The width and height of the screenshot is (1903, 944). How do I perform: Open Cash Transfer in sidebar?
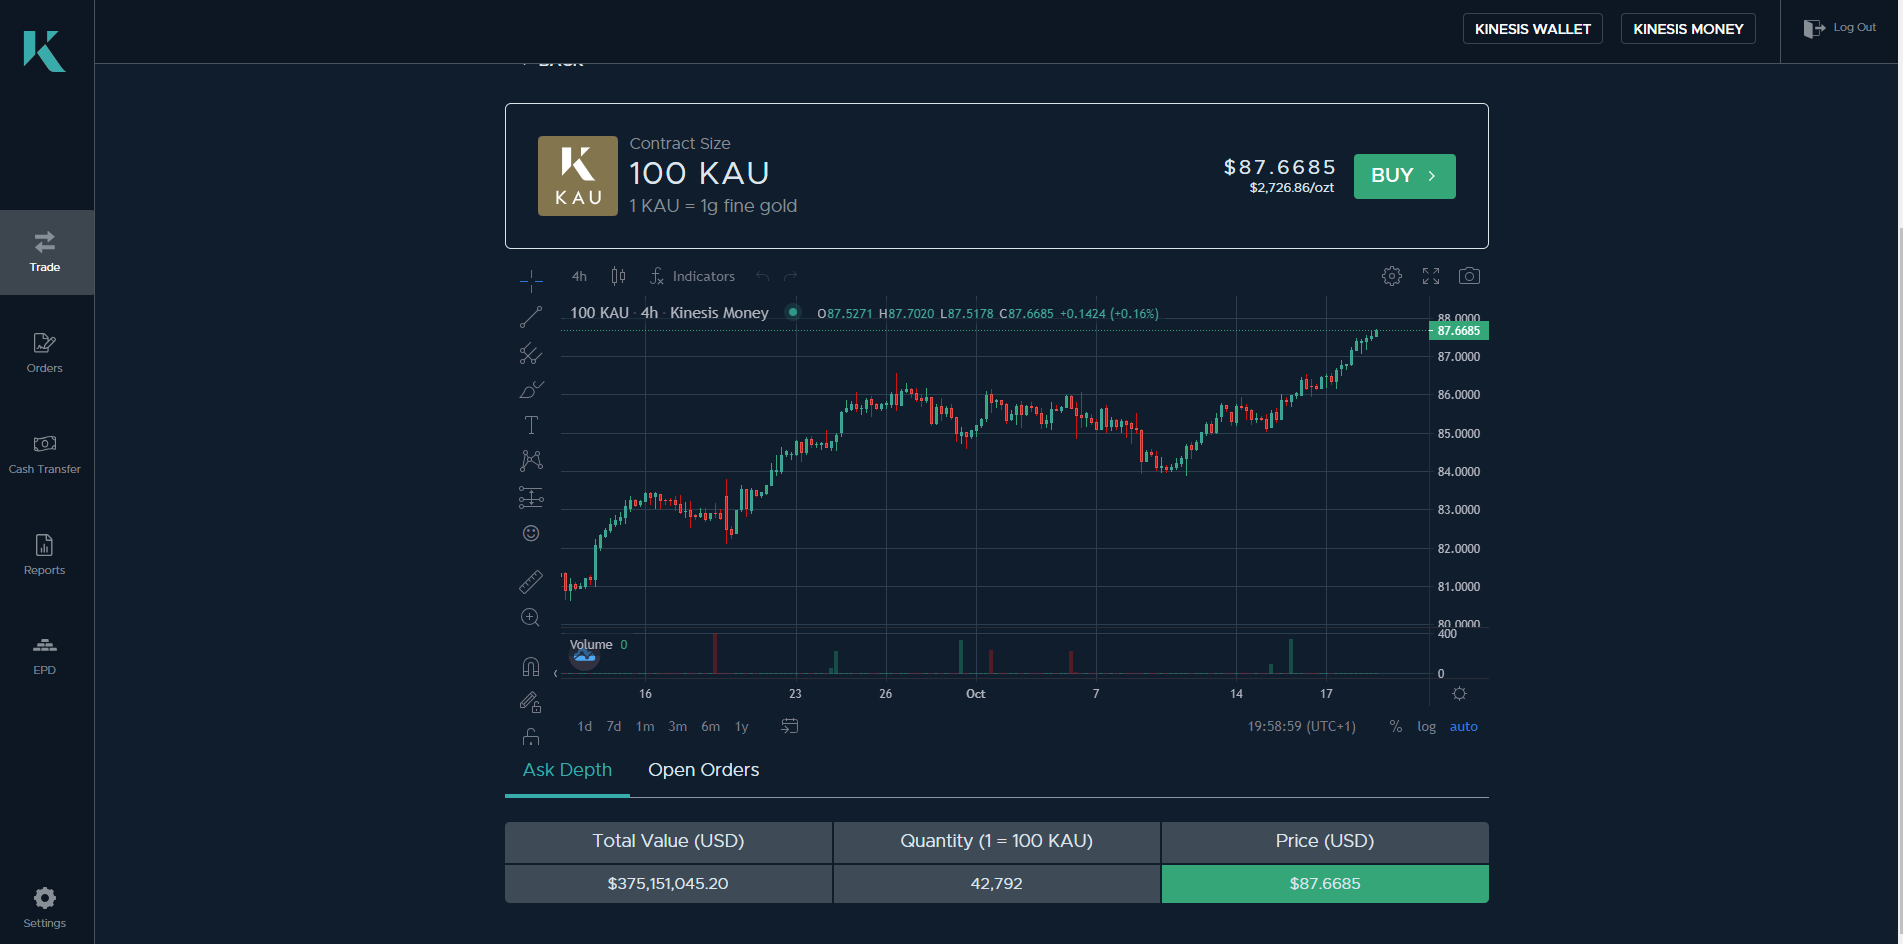(45, 454)
